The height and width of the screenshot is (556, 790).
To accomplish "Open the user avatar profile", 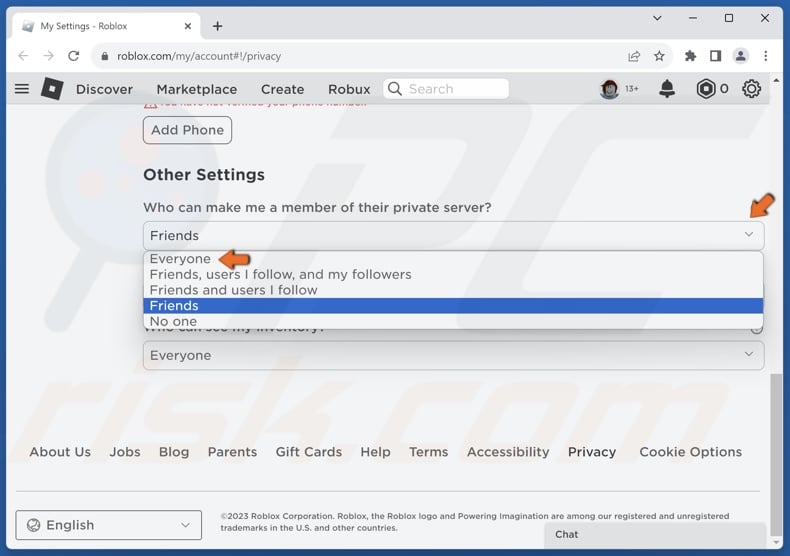I will (x=610, y=89).
